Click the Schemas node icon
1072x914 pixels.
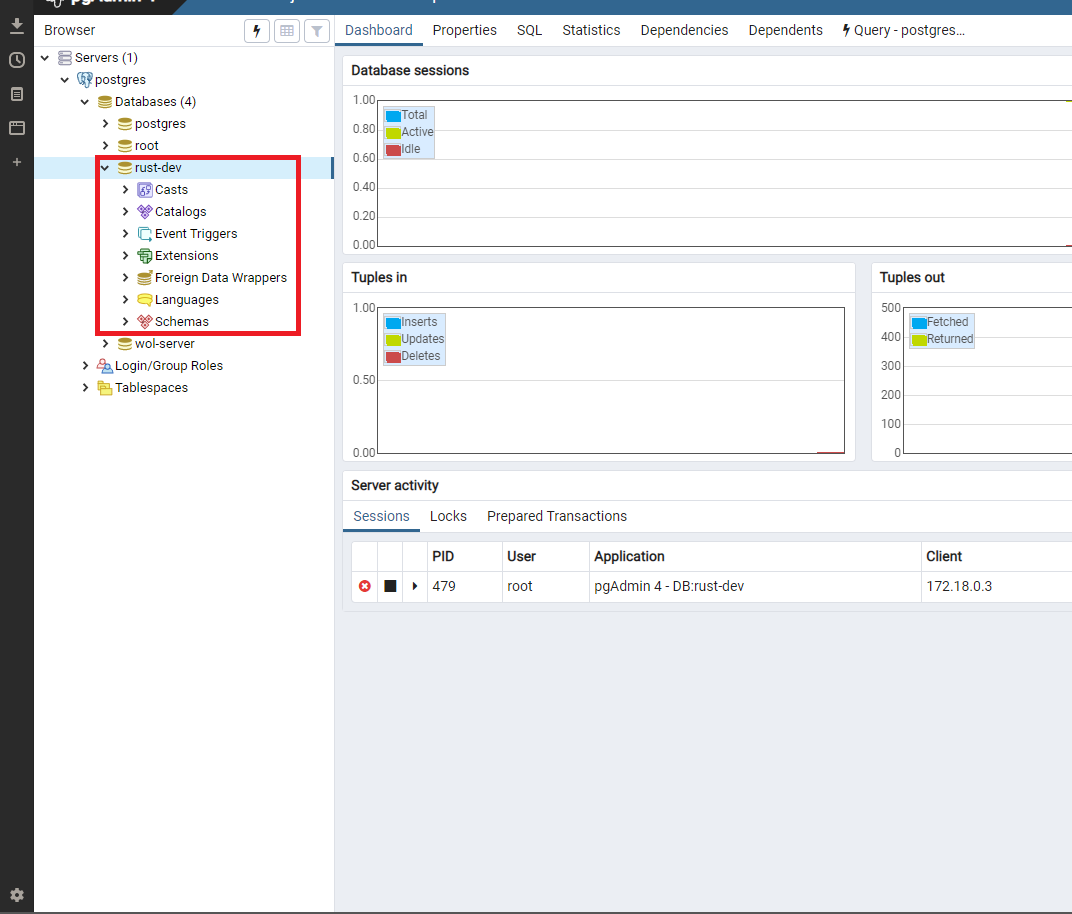click(x=145, y=321)
